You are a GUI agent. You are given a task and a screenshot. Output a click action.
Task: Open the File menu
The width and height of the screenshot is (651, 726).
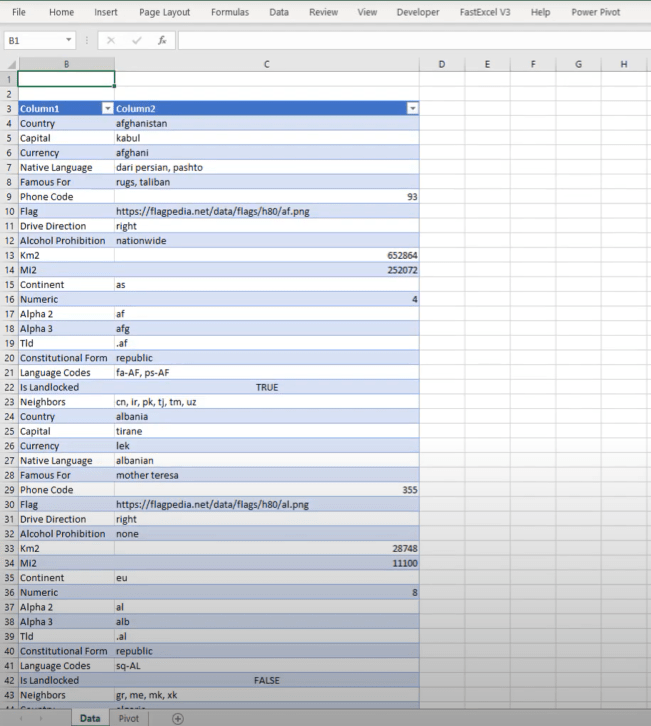click(x=19, y=12)
